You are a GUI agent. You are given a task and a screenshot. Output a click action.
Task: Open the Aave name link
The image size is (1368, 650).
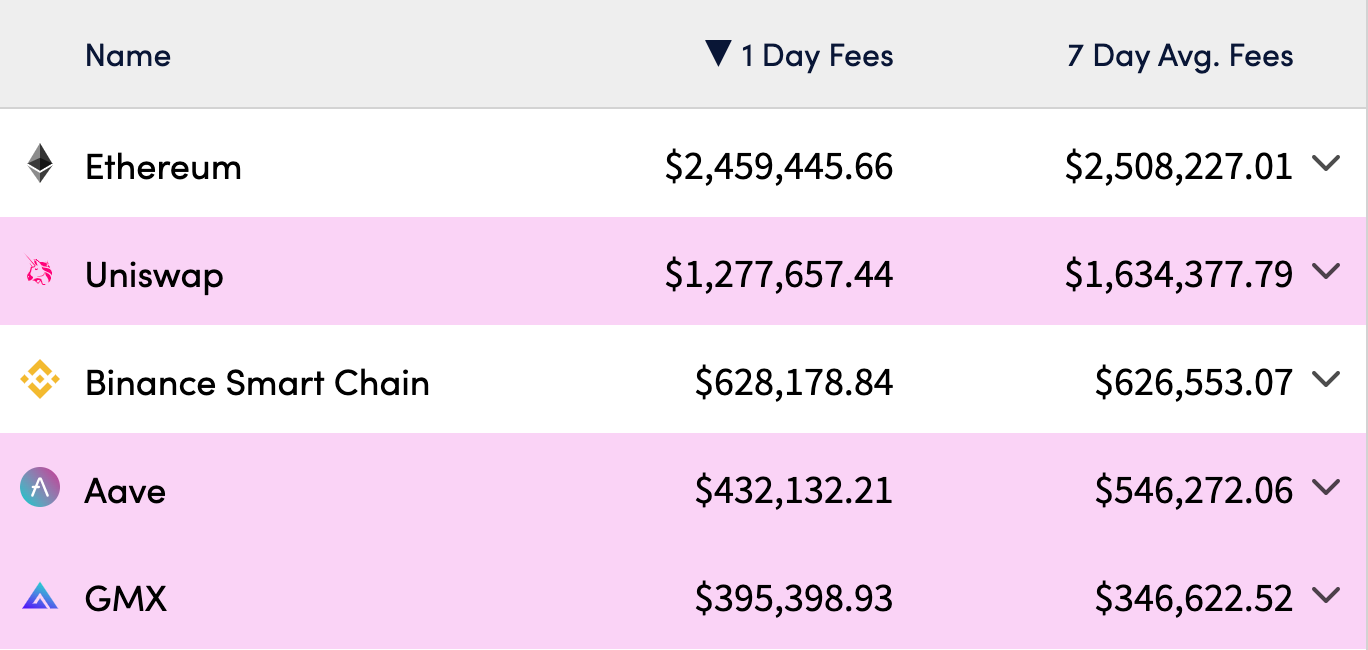(125, 491)
